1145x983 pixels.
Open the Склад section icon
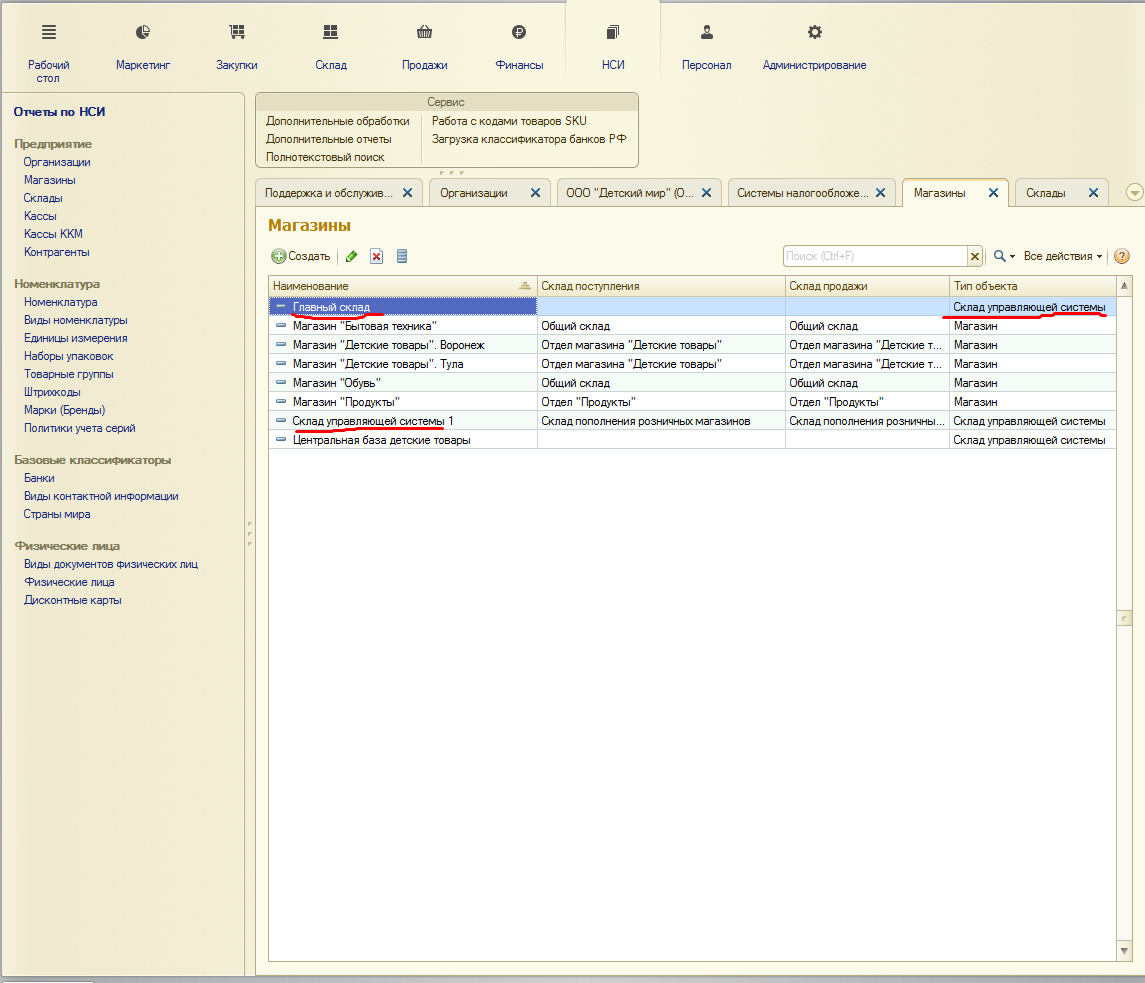[331, 33]
